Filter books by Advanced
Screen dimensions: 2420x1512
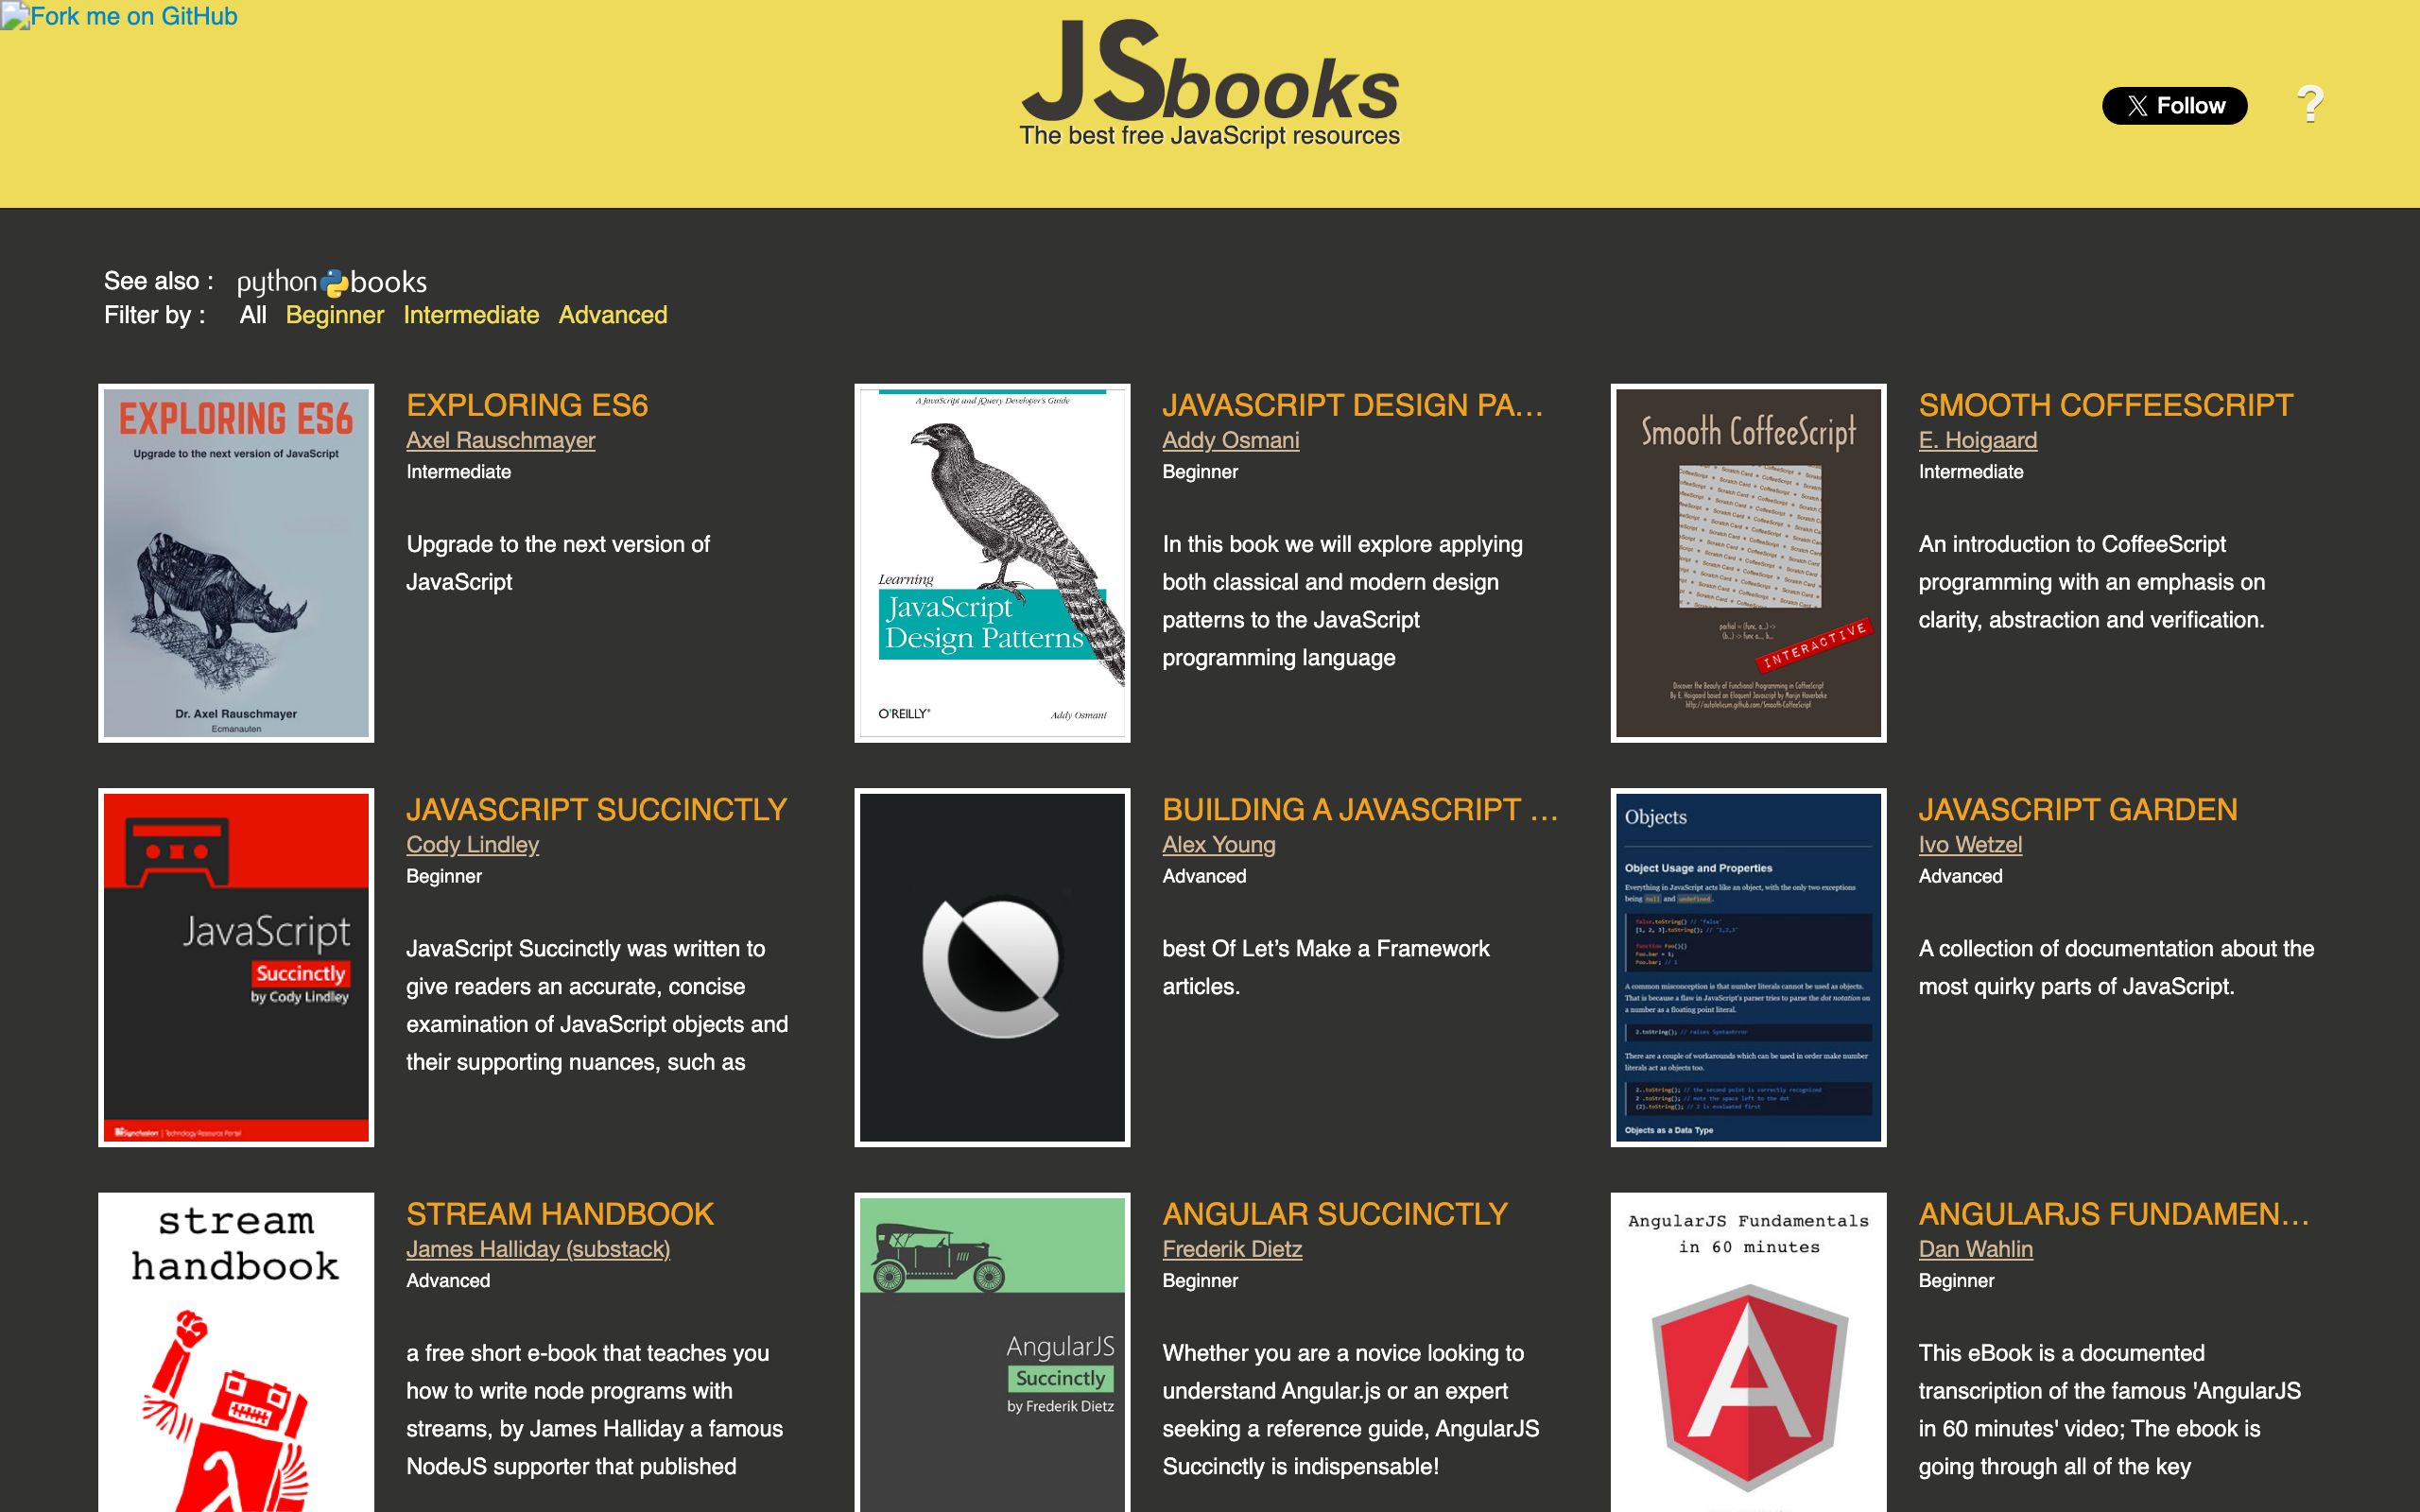(x=613, y=315)
